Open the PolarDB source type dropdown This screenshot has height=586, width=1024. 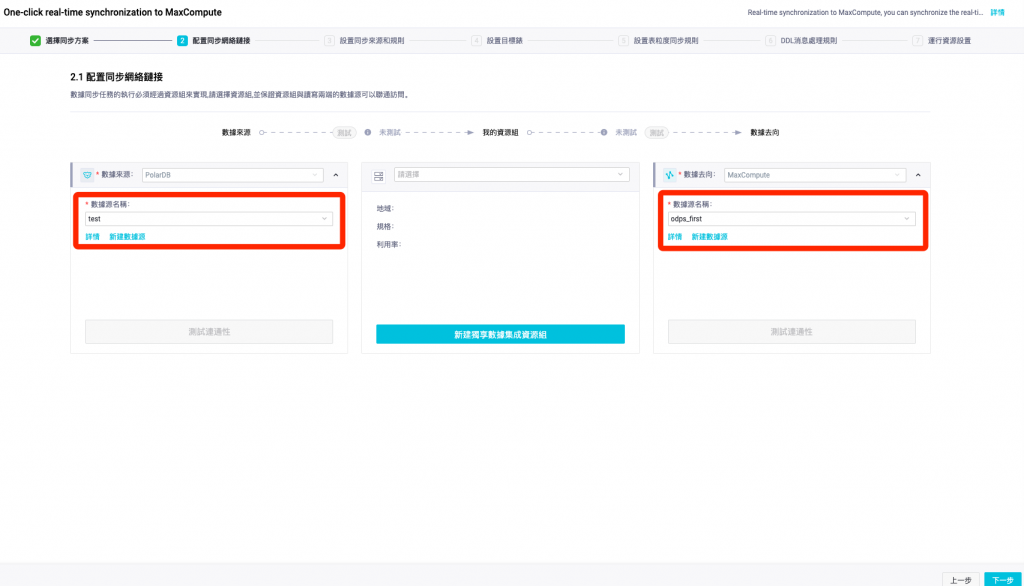[x=232, y=175]
